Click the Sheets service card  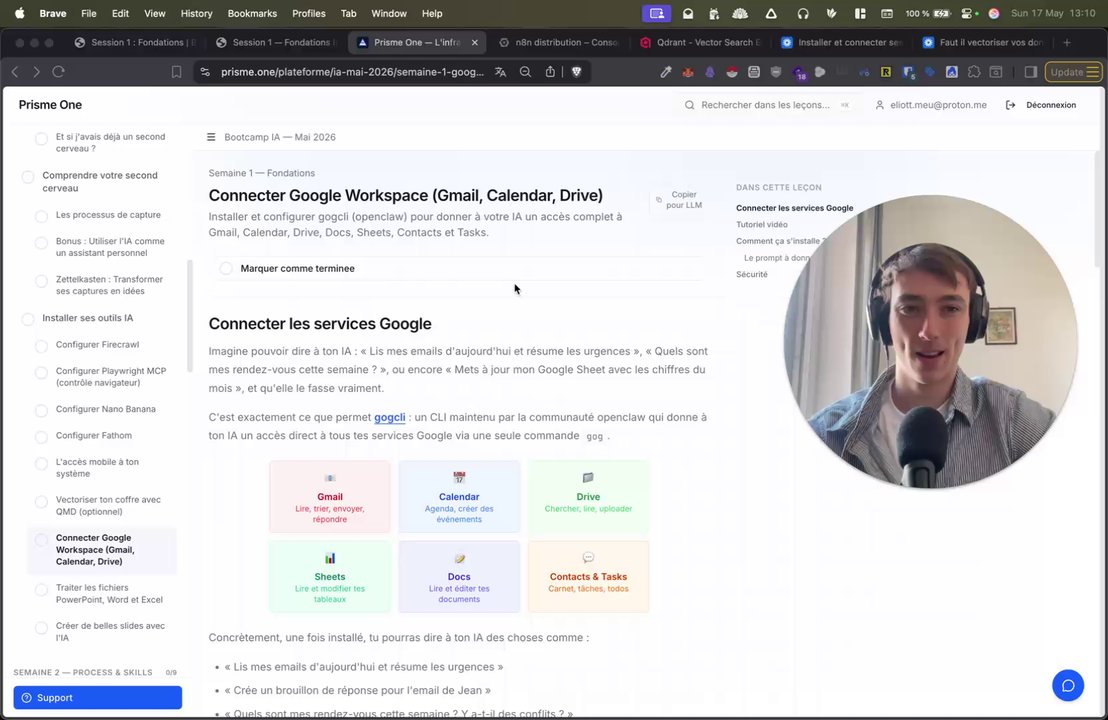(x=329, y=577)
